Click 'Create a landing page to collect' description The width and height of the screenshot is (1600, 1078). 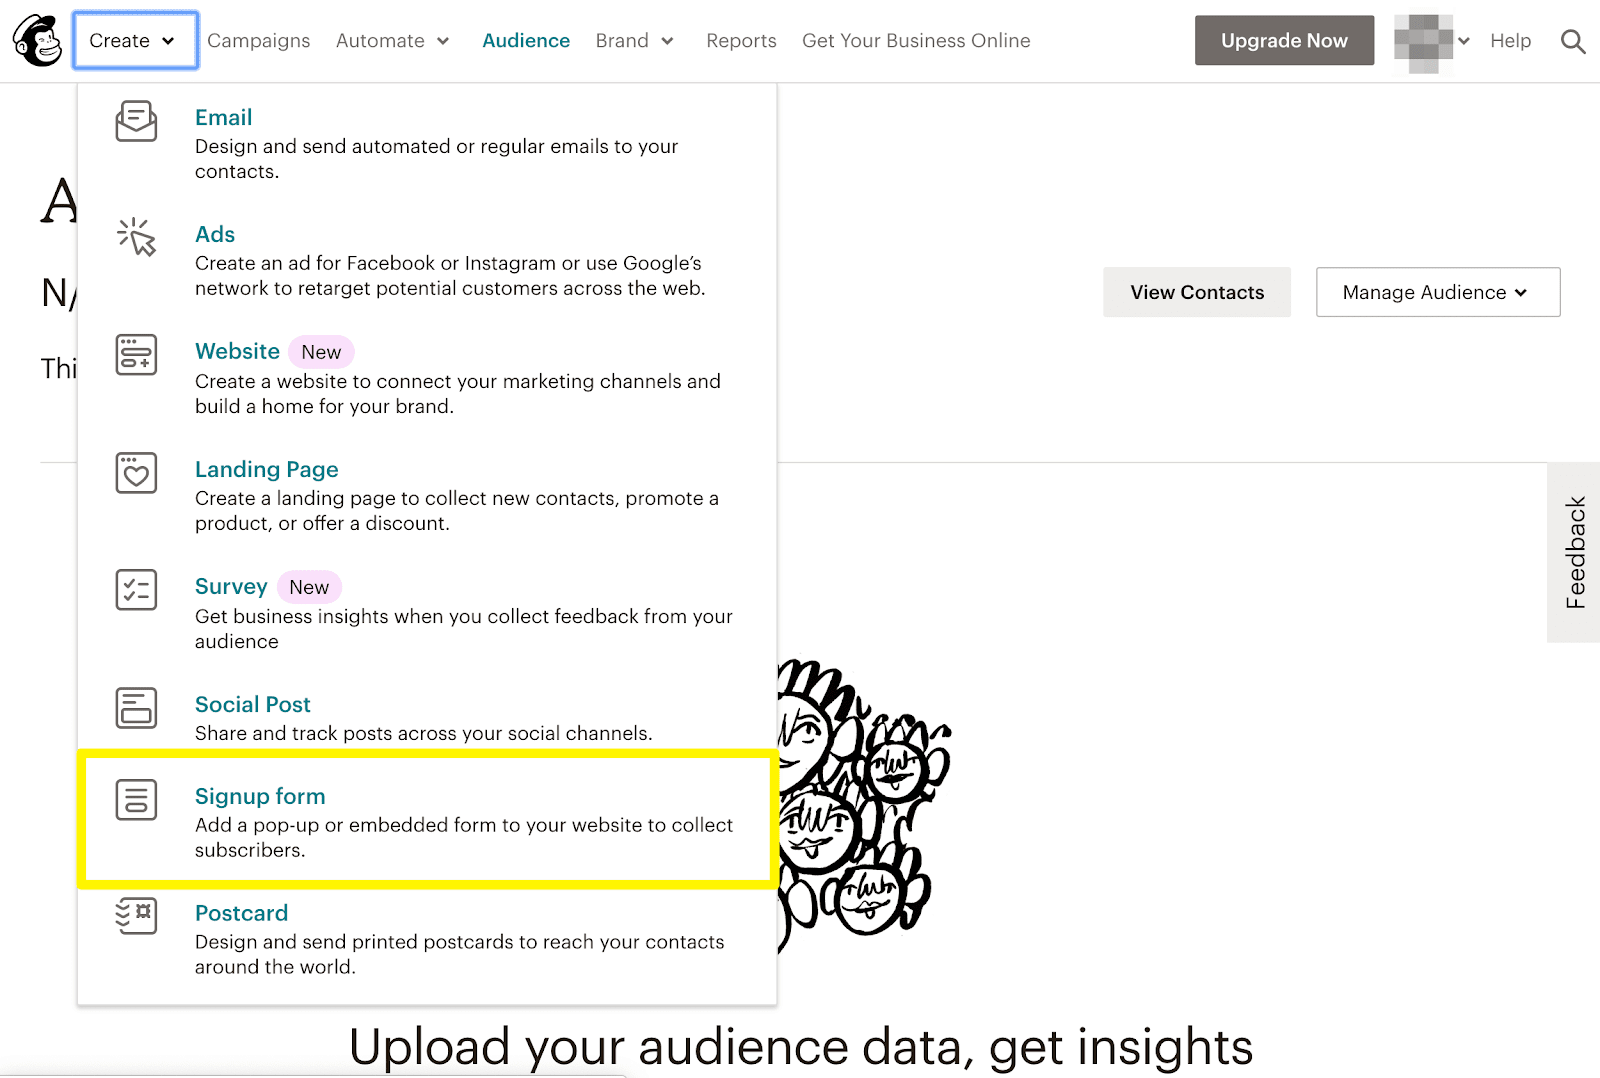click(x=457, y=511)
